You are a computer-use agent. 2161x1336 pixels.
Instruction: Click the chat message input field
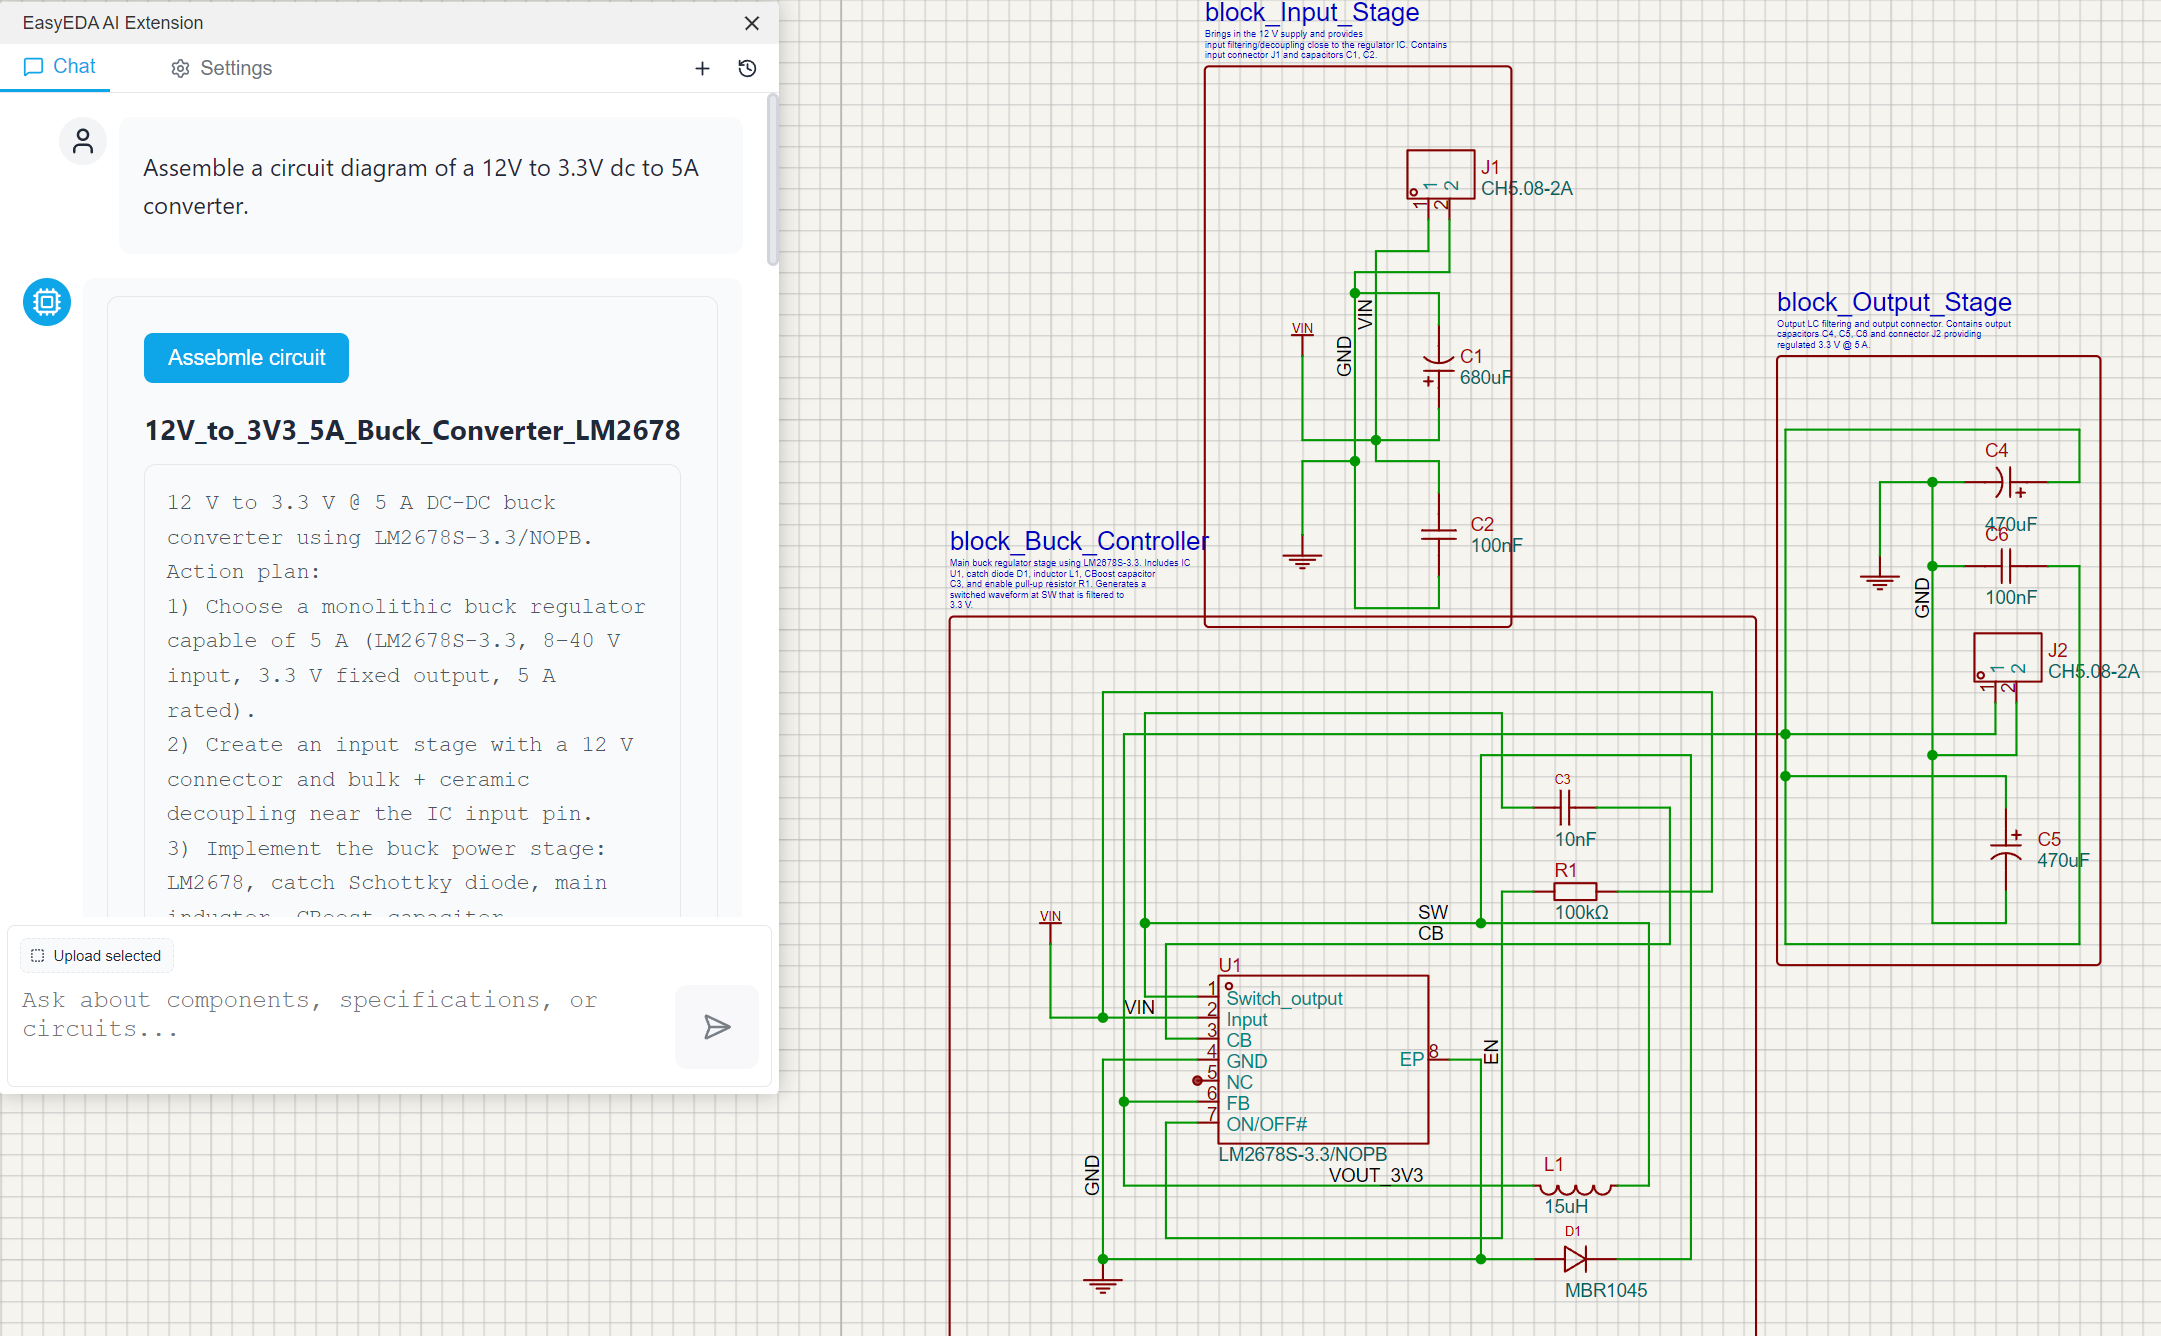340,1015
